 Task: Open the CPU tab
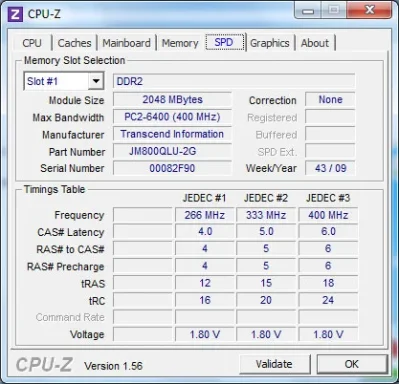tap(32, 43)
